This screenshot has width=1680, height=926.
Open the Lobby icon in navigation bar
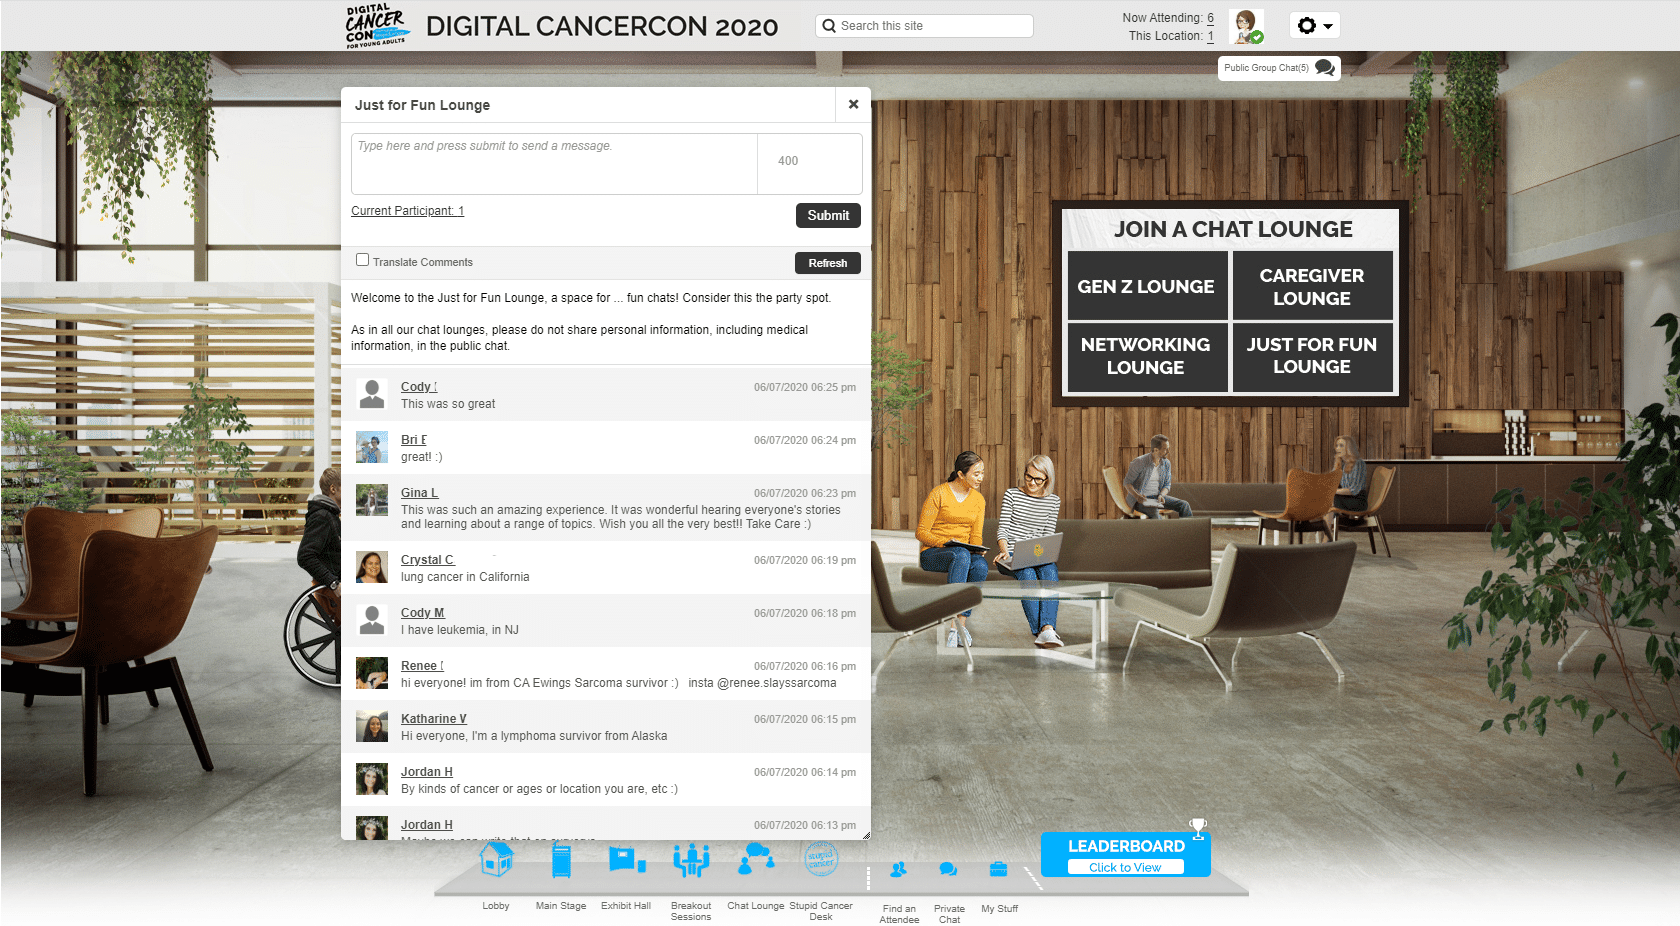(x=496, y=859)
